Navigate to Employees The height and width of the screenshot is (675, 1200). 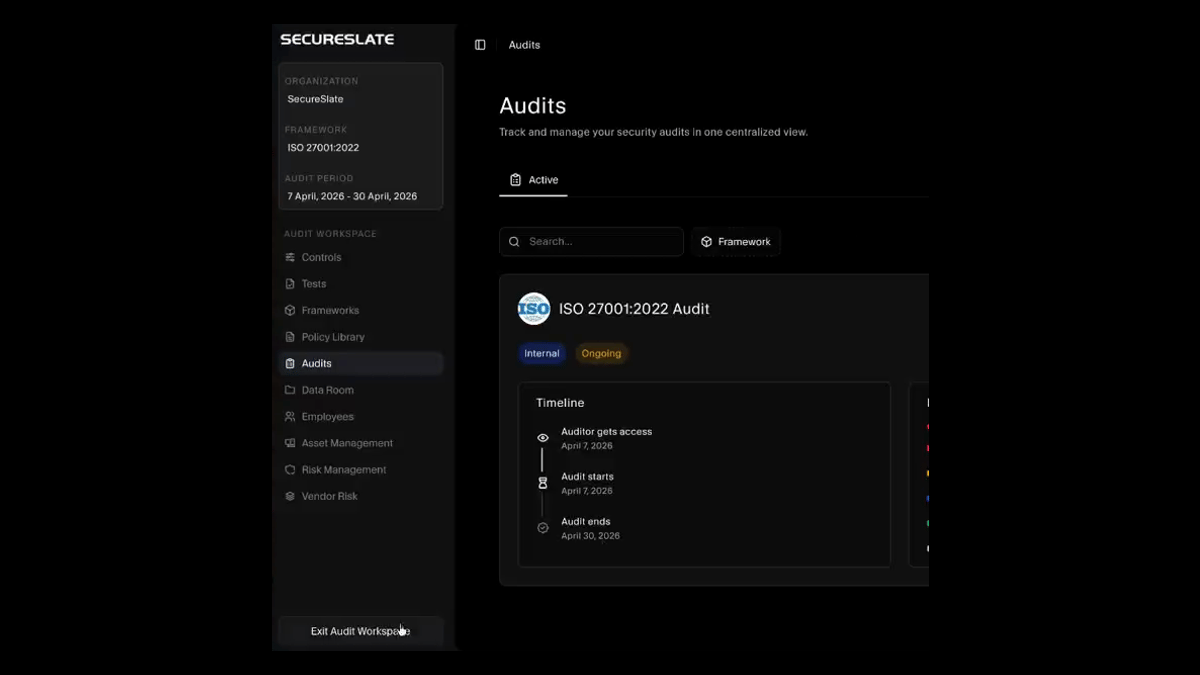pos(361,417)
